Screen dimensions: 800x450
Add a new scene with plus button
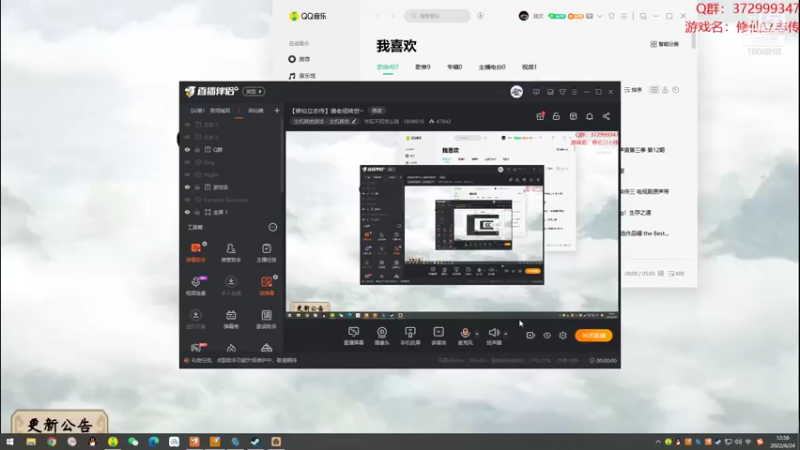277,110
